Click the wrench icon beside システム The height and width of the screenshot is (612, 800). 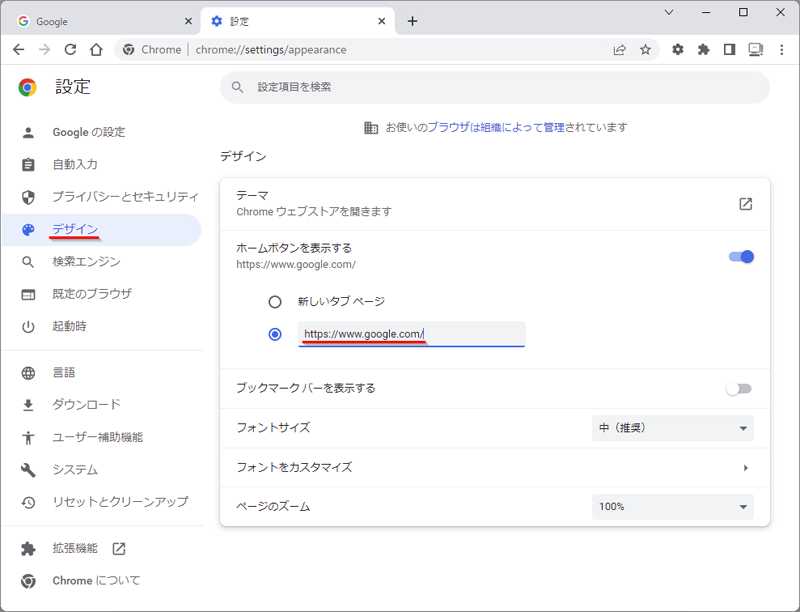(28, 470)
